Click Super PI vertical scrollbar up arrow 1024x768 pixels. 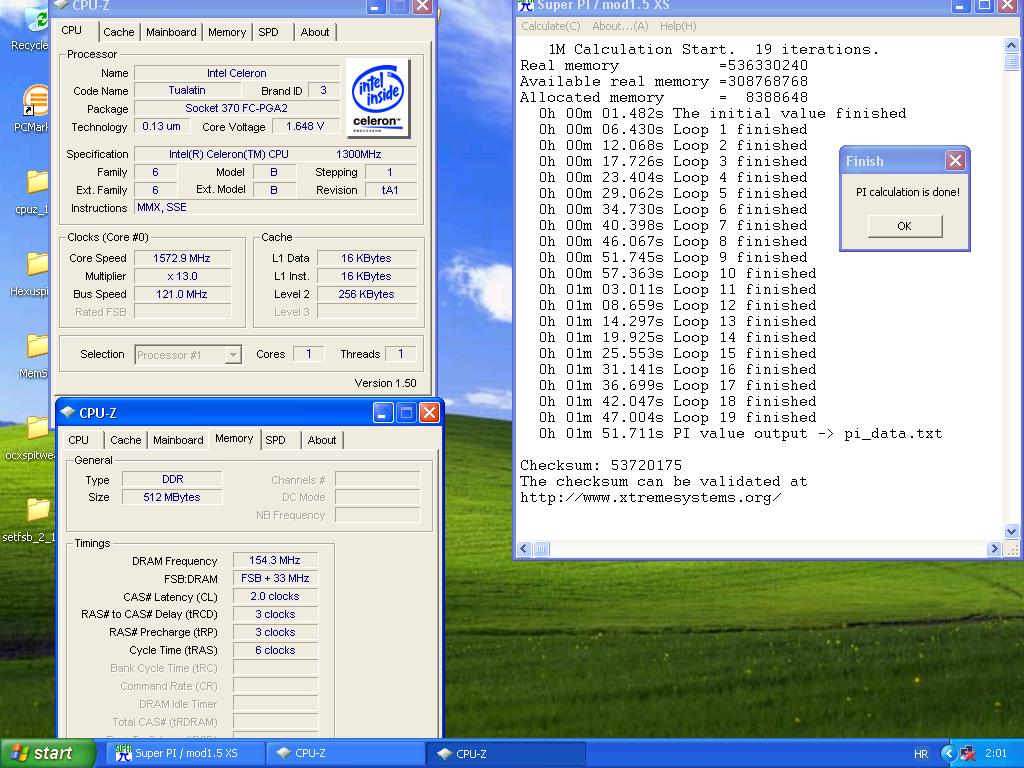(x=1011, y=45)
